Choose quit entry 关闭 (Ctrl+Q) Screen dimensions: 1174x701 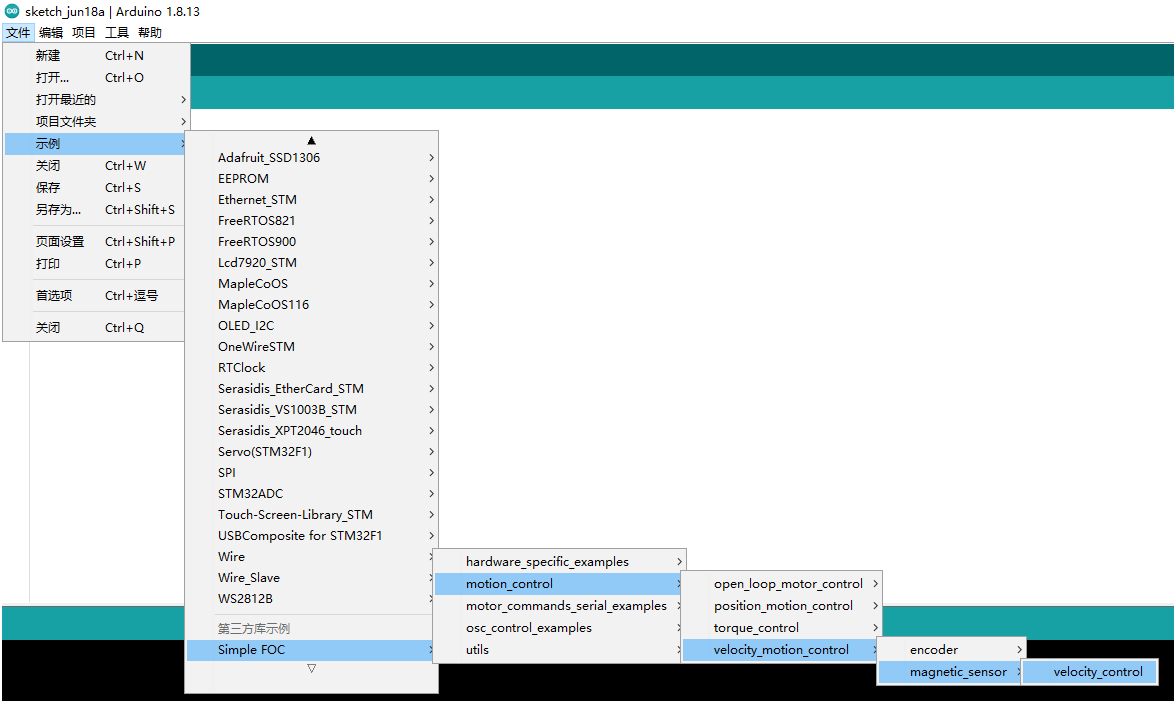click(x=96, y=328)
